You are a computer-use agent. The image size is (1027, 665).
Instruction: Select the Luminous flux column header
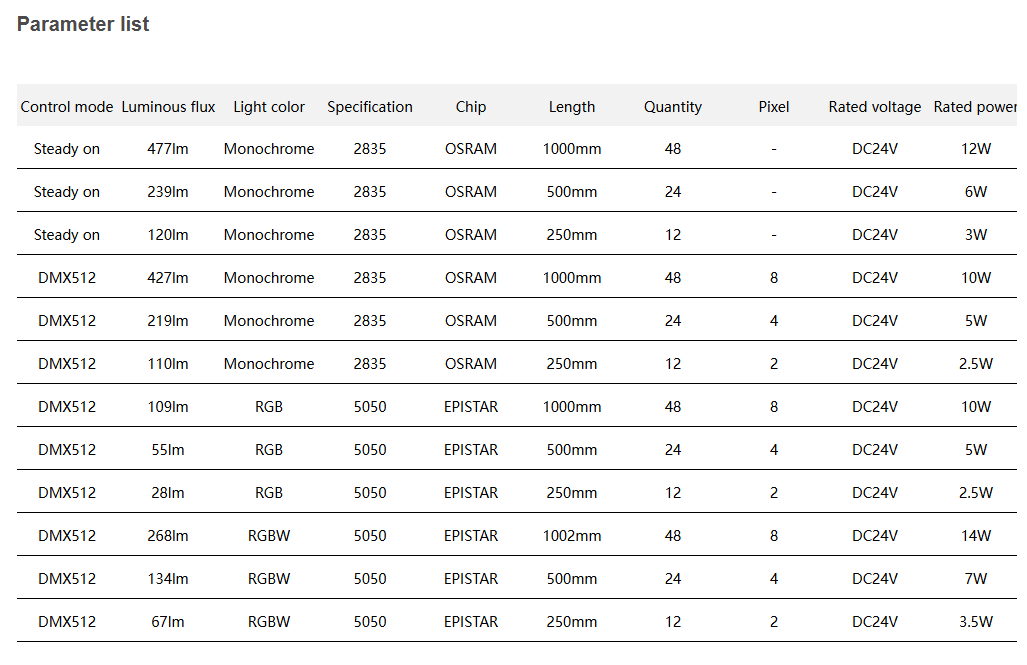168,107
